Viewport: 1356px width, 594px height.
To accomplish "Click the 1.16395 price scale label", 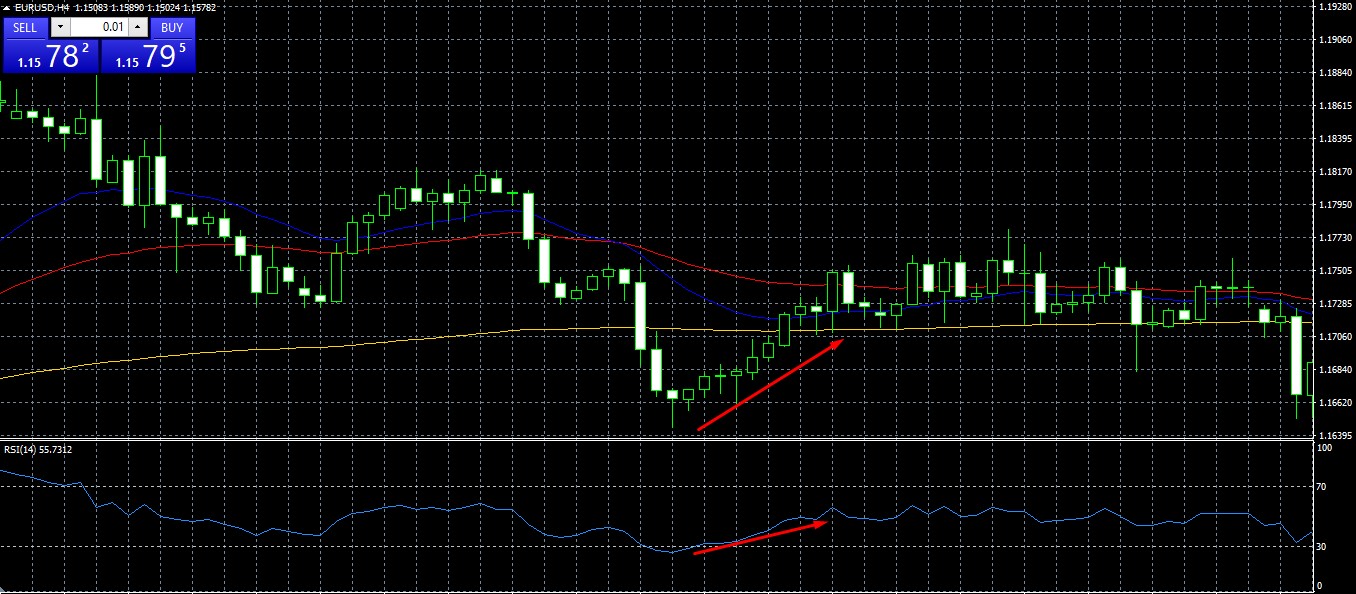I will [x=1335, y=435].
